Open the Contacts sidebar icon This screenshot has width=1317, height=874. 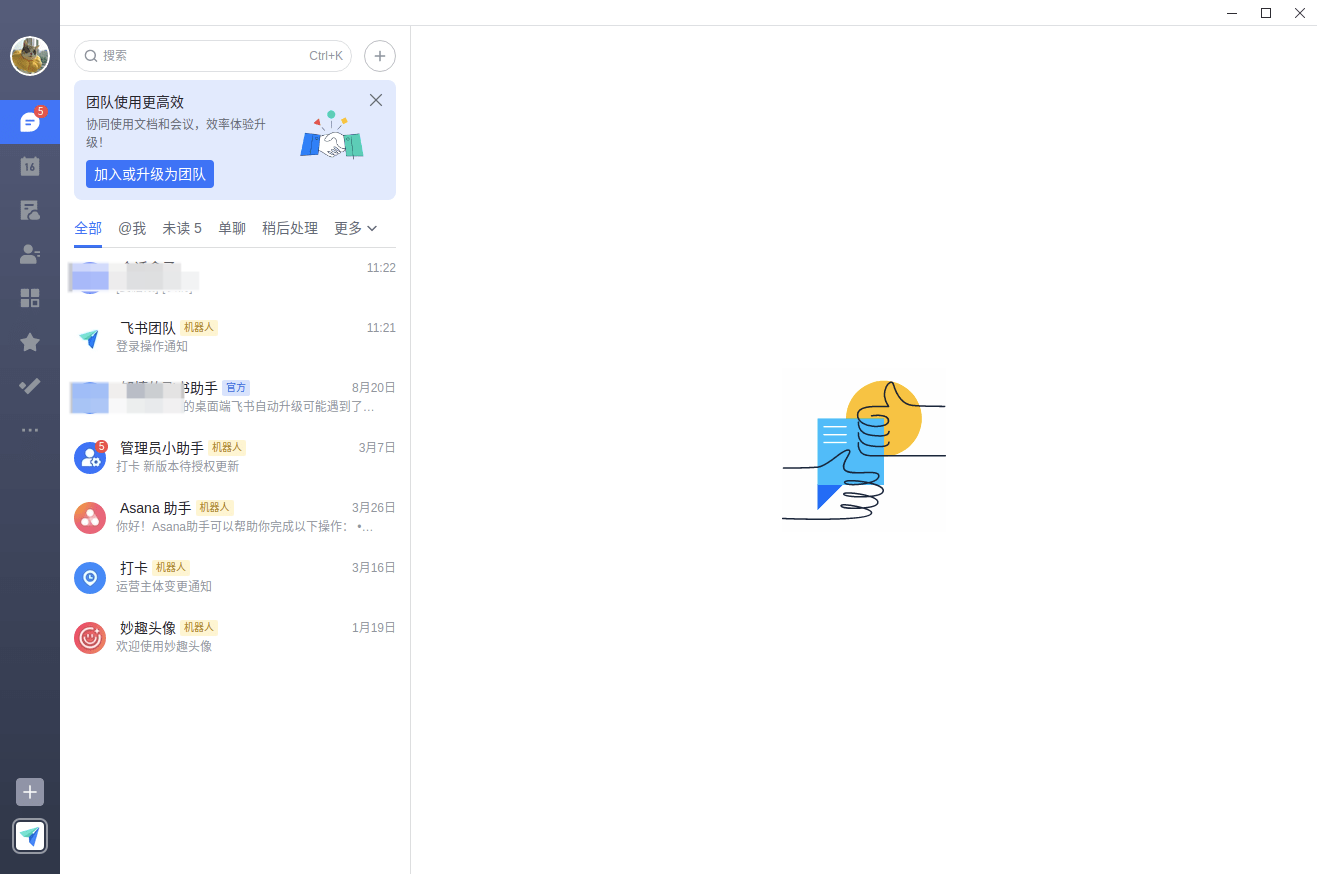30,254
